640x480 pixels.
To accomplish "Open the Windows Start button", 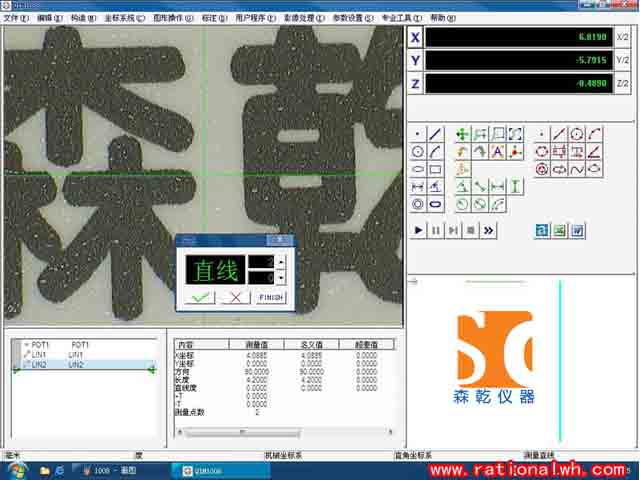I will (x=18, y=471).
